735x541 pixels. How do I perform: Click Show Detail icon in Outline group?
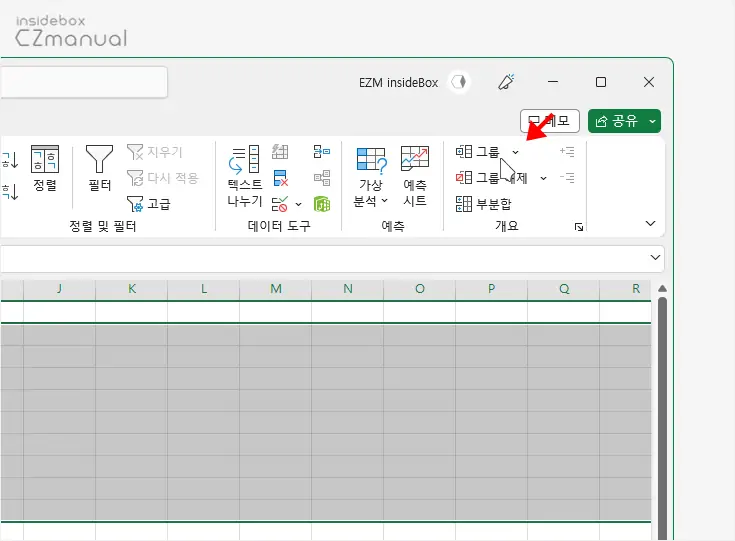point(567,151)
